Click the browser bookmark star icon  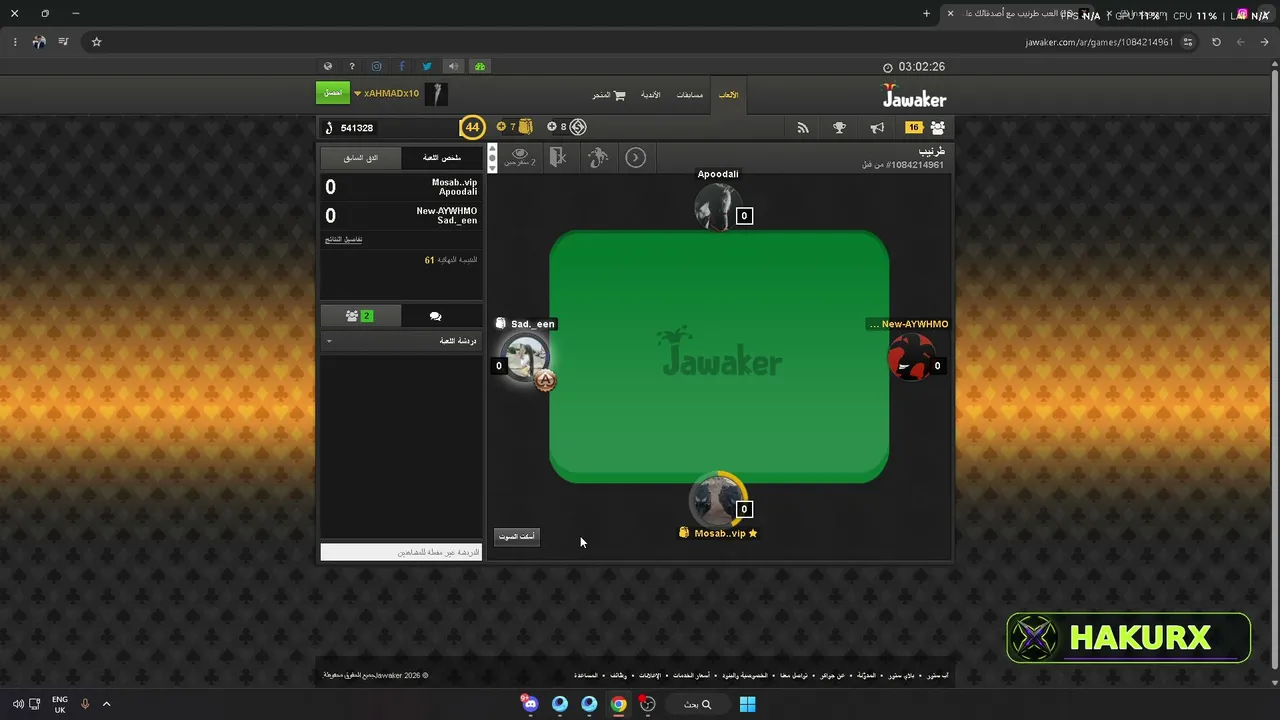(x=97, y=42)
